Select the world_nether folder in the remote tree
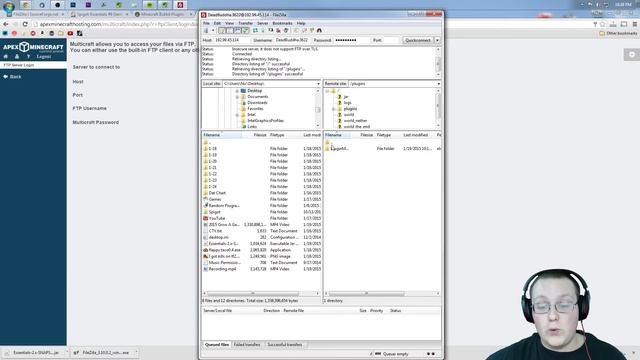Viewport: 640px width, 360px height. pyautogui.click(x=355, y=121)
